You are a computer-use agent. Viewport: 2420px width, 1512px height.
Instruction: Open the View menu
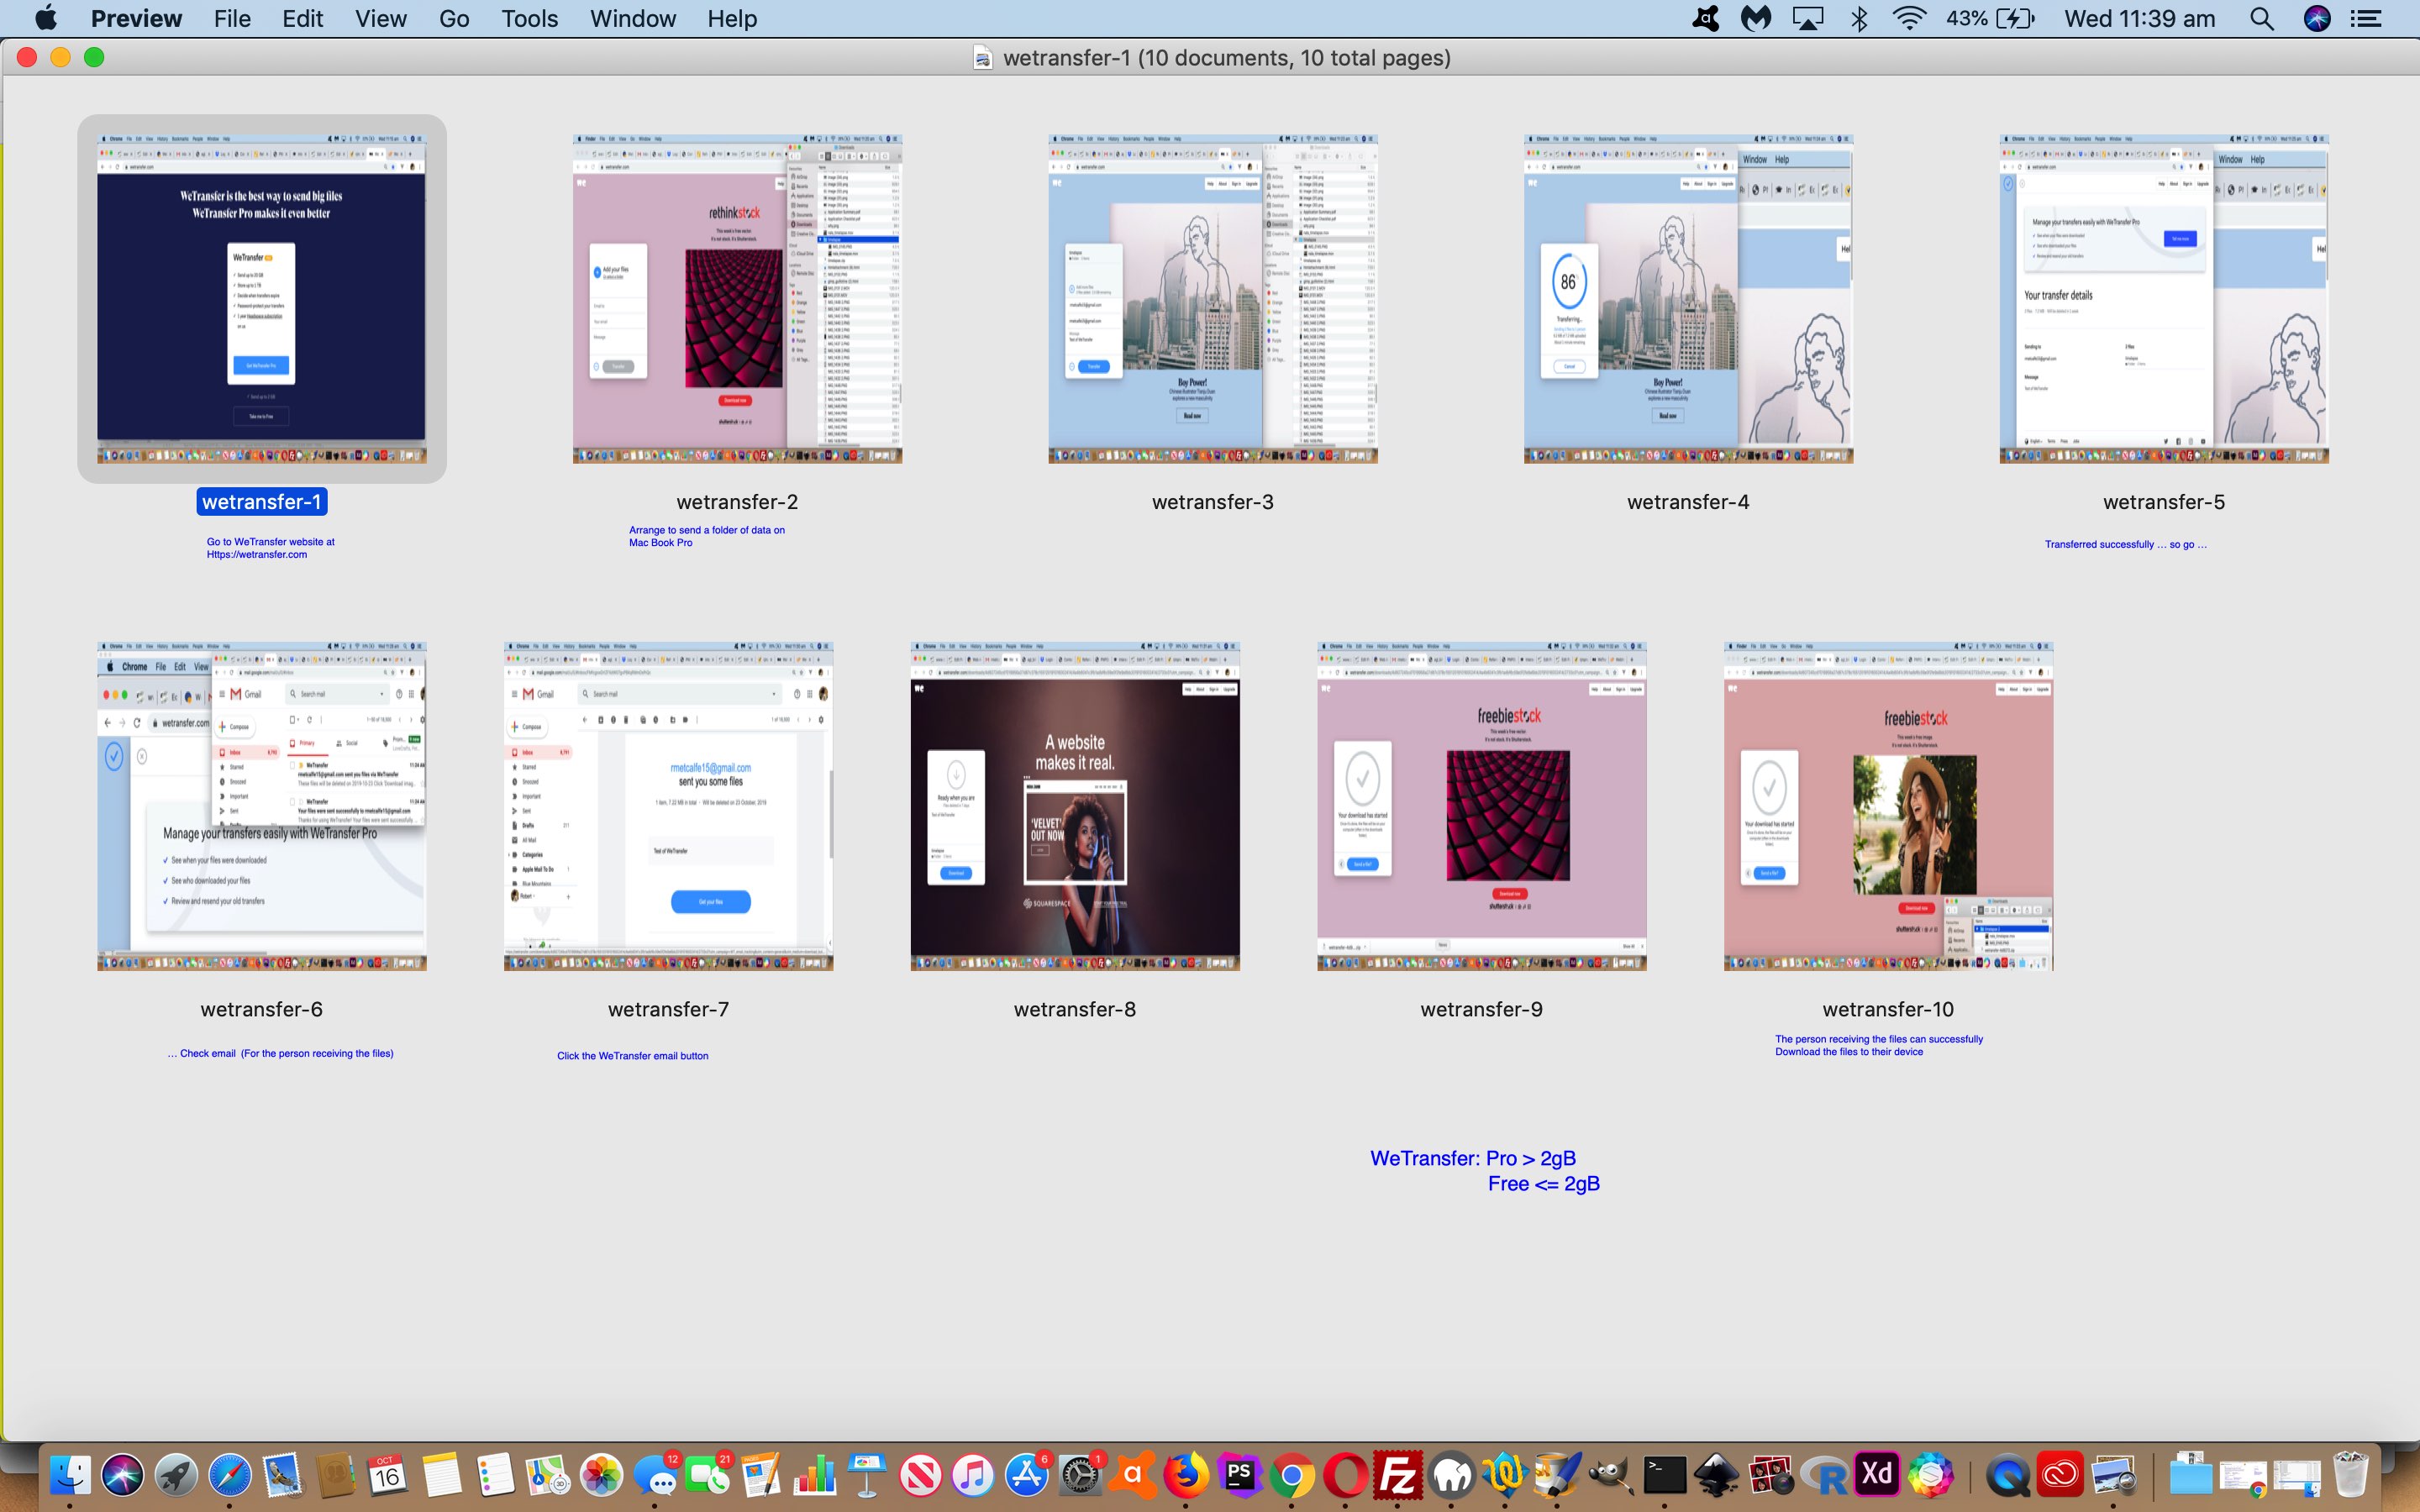click(x=380, y=18)
